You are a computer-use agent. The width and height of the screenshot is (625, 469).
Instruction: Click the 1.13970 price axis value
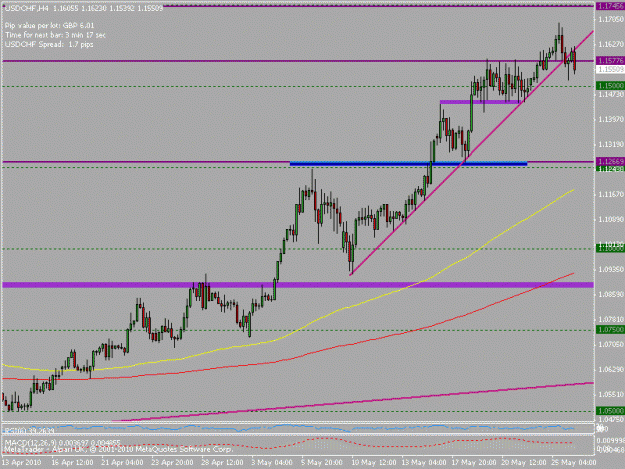(611, 119)
